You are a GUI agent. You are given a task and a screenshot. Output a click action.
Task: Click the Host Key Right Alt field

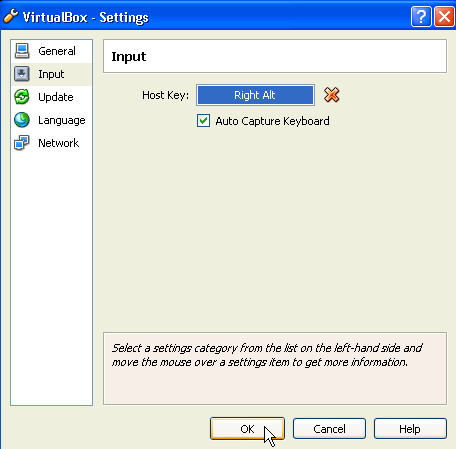pyautogui.click(x=255, y=95)
